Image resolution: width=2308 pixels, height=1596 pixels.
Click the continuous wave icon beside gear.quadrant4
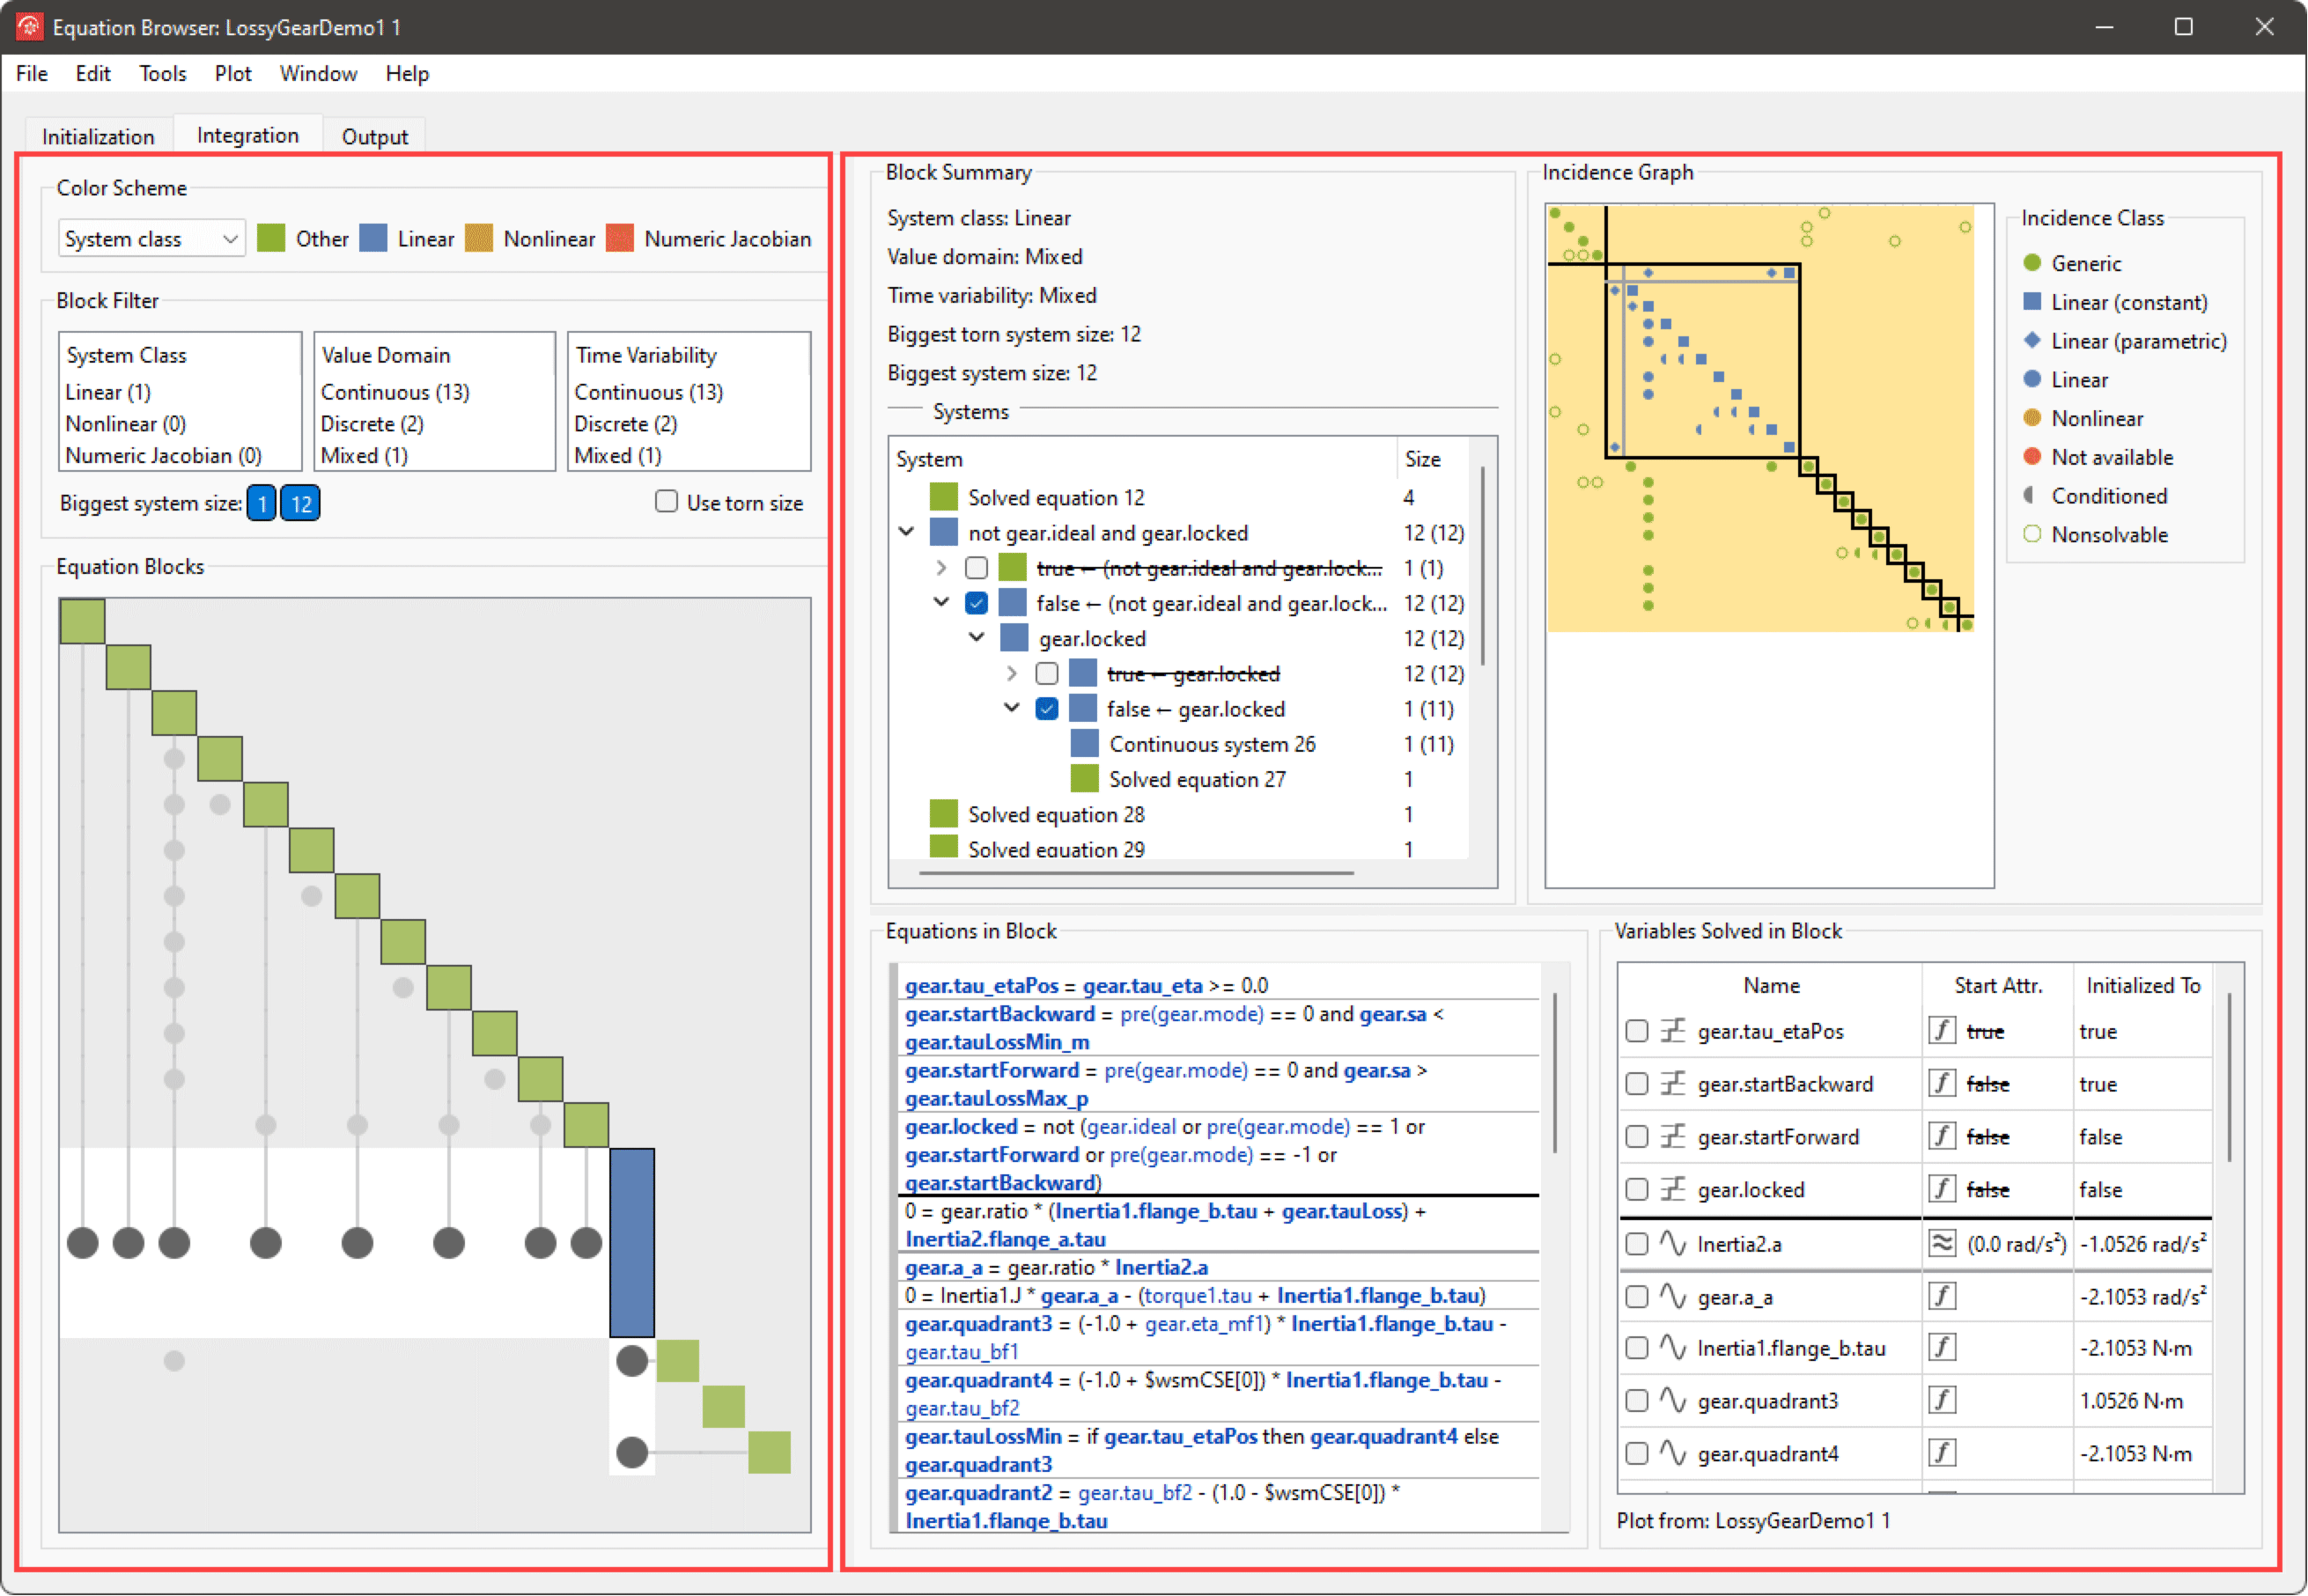(x=1673, y=1452)
